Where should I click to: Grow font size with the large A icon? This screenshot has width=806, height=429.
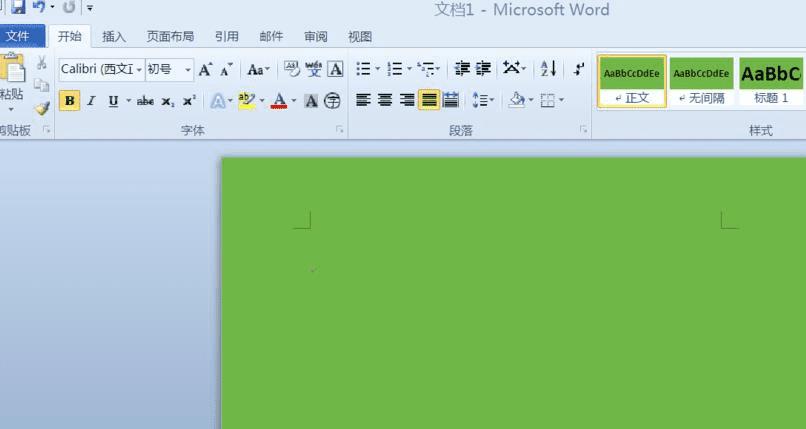pos(205,69)
